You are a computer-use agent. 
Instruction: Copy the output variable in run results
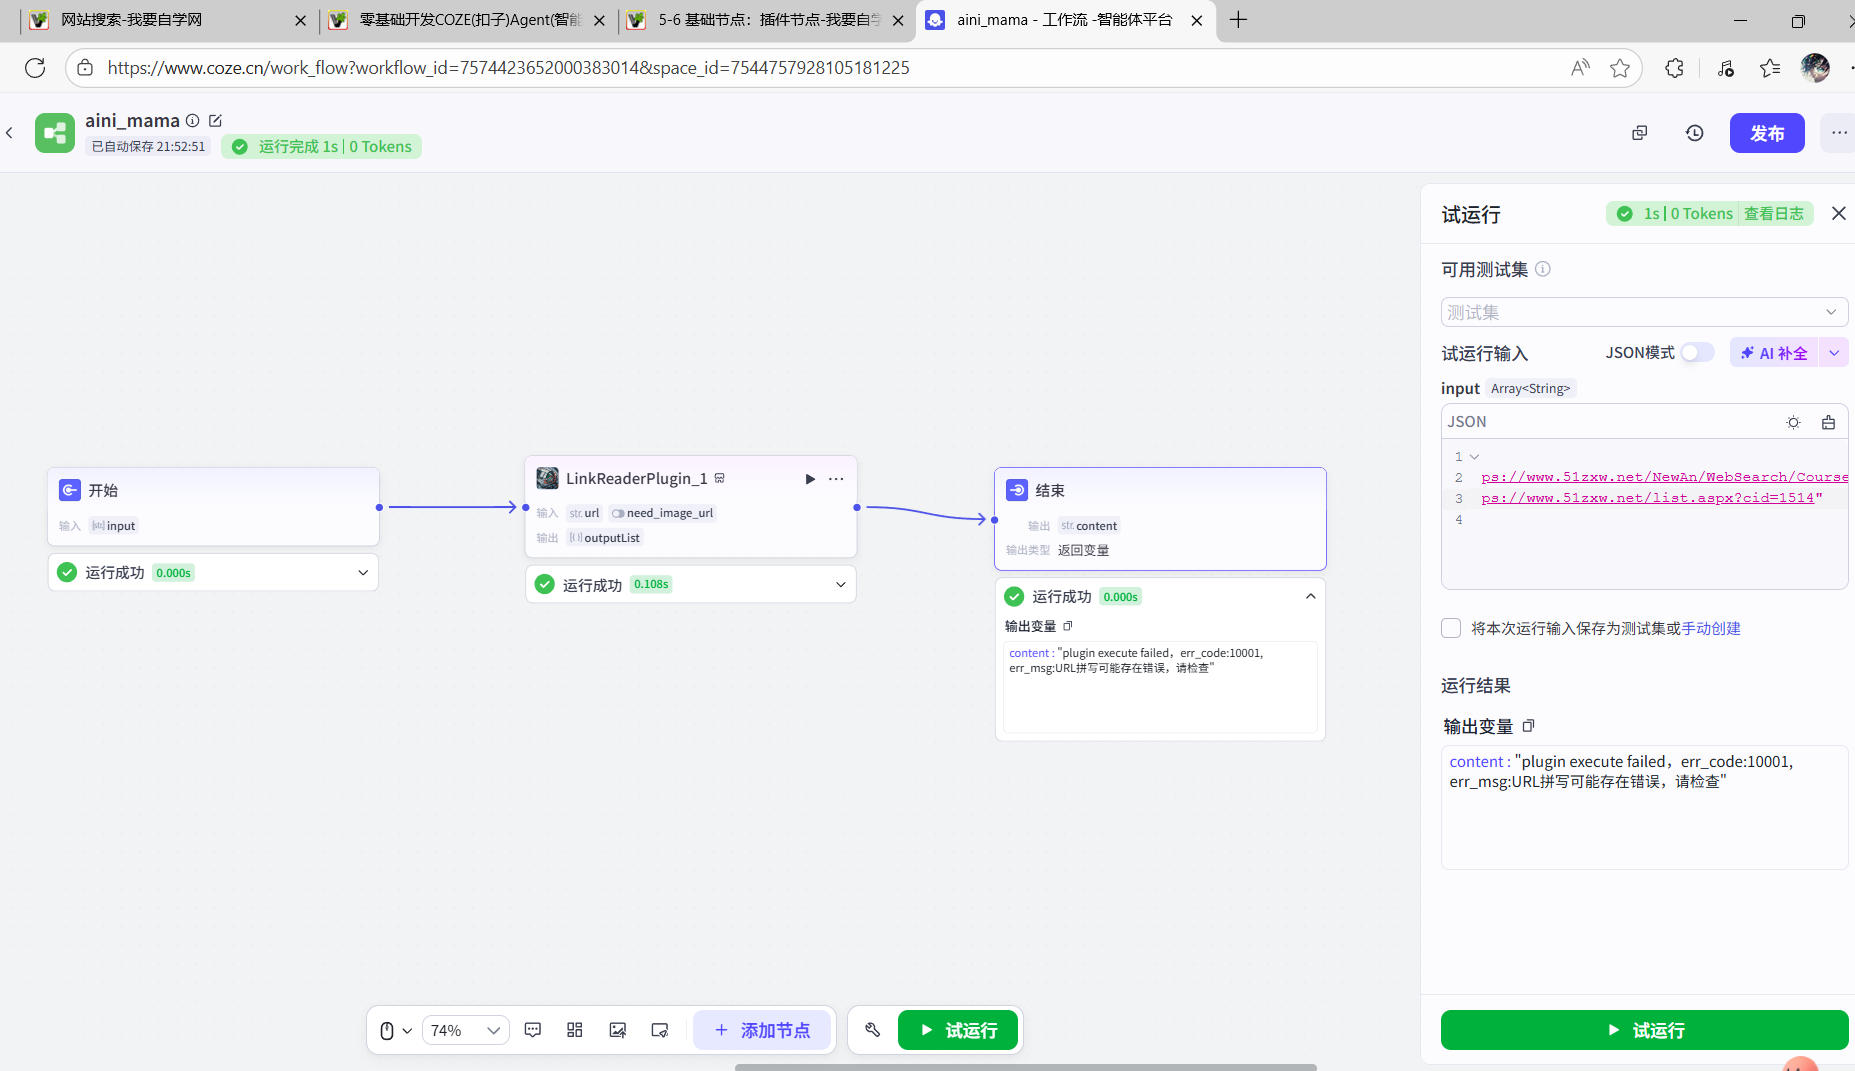click(x=1528, y=726)
